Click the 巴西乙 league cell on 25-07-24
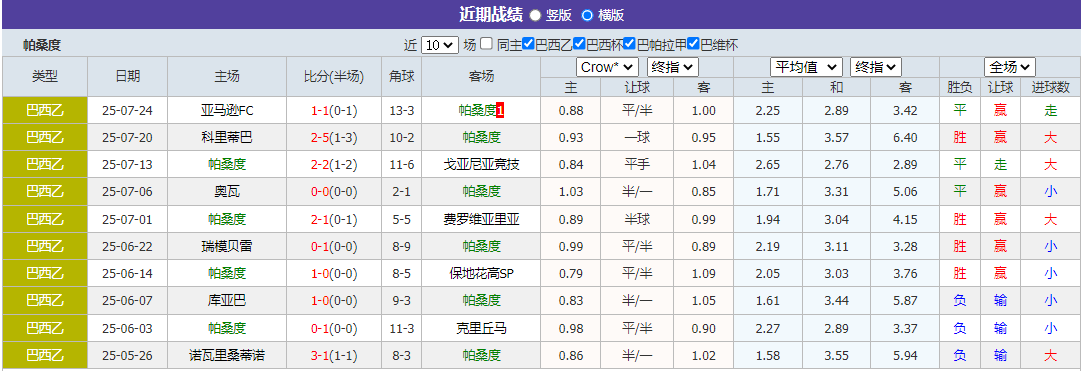Image resolution: width=1084 pixels, height=371 pixels. pos(45,111)
